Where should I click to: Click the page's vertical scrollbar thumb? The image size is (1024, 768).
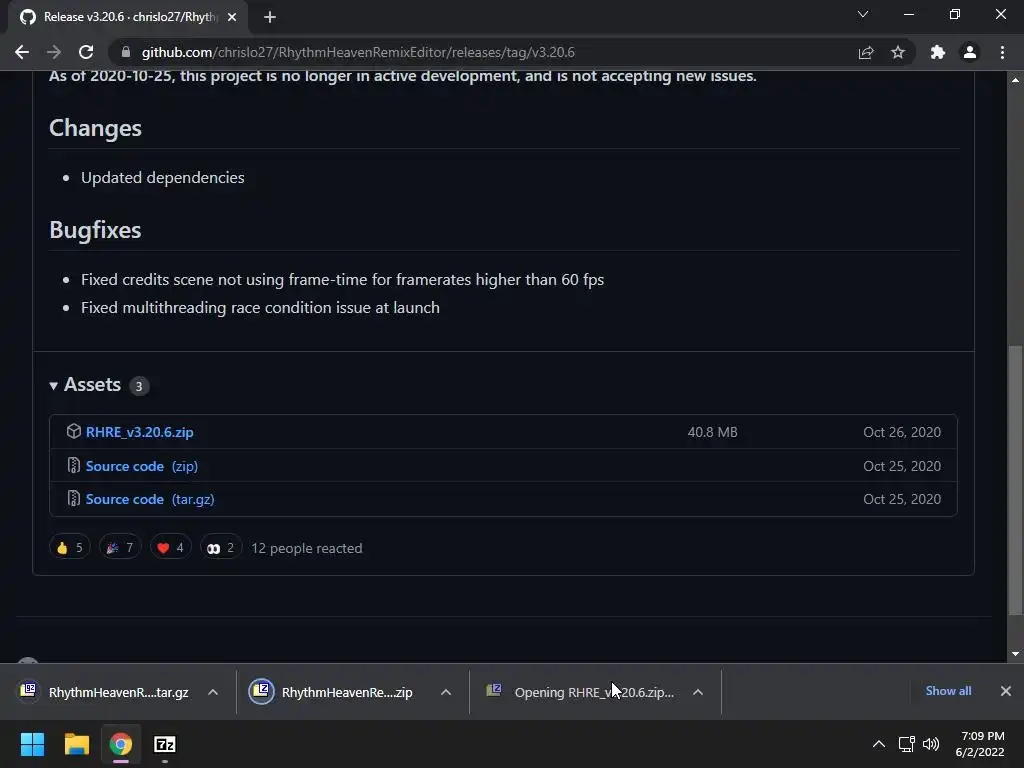(x=1016, y=480)
